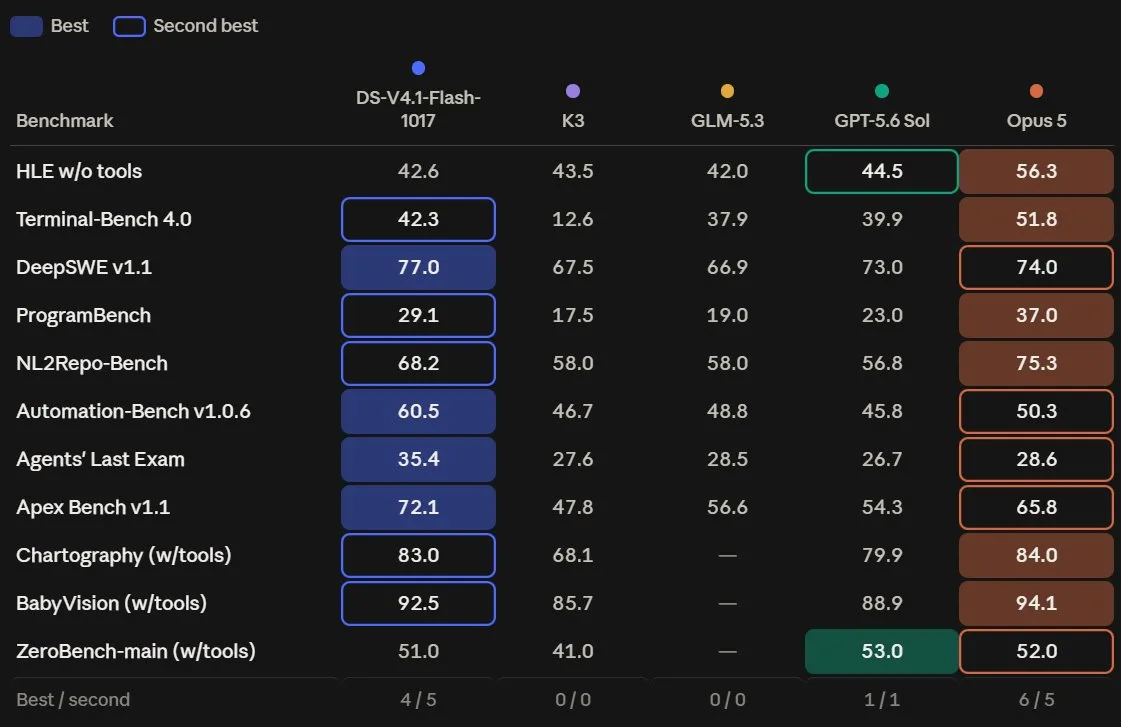Click the 75.3 NL2Repo-Bench score
Image resolution: width=1121 pixels, height=727 pixels.
tap(1036, 363)
